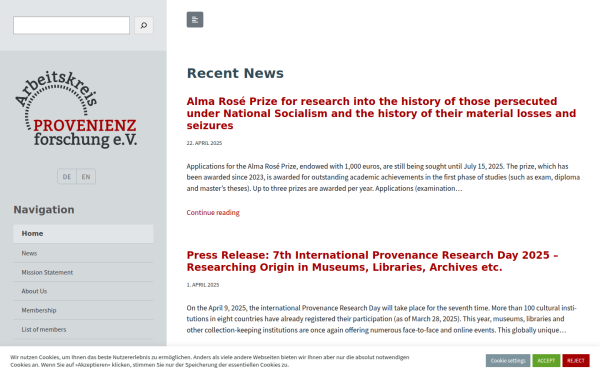This screenshot has height=375, width=600.
Task: Click the Navigation heading
Action: (x=44, y=210)
